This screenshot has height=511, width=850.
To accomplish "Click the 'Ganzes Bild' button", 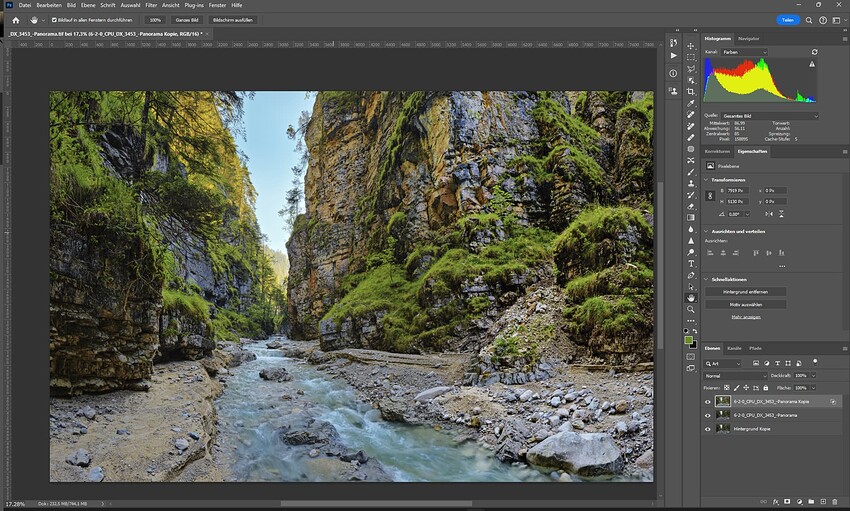I will point(186,20).
